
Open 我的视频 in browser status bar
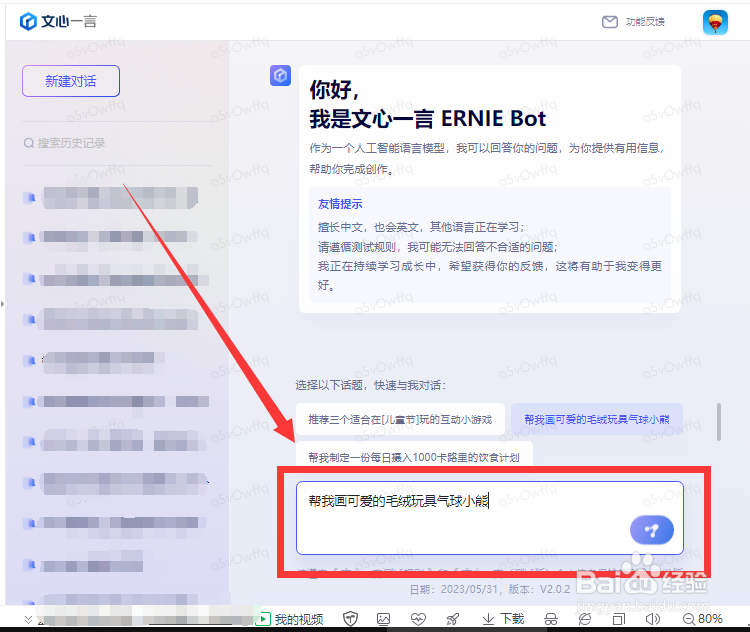coord(290,619)
